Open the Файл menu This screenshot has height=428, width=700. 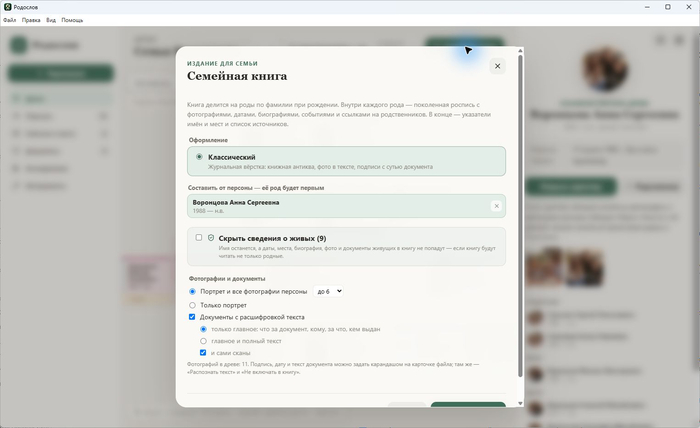9,20
